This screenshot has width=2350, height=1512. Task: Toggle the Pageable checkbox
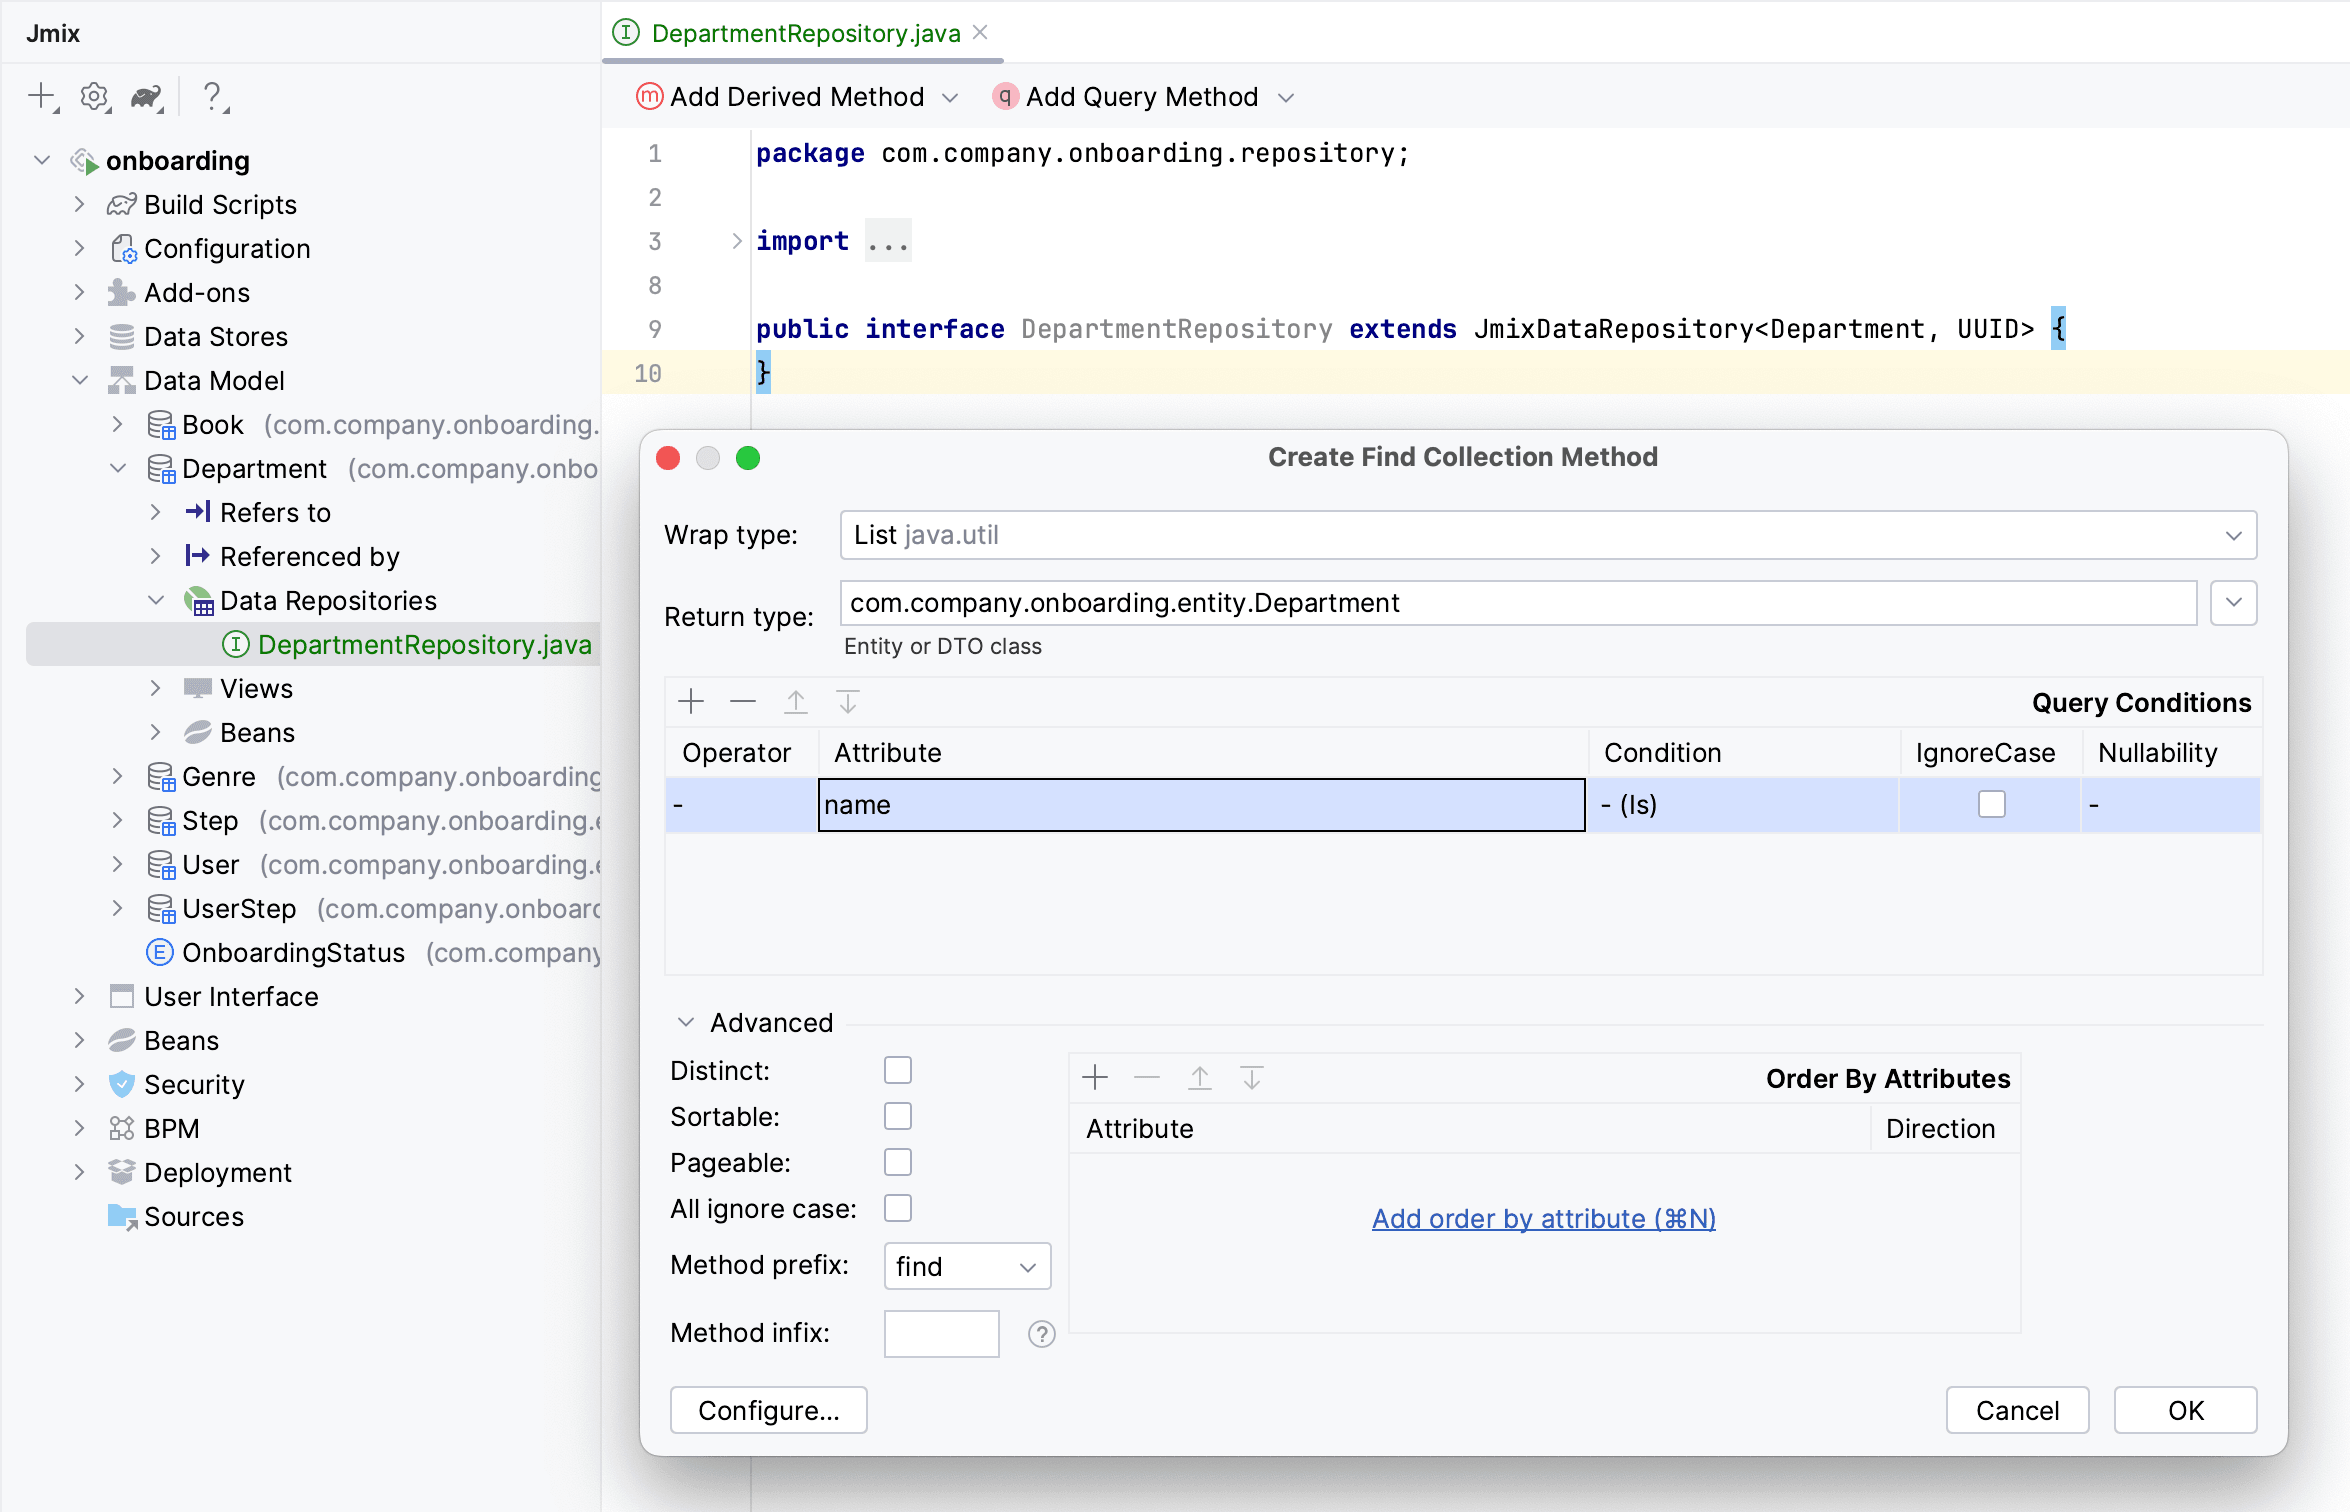click(x=897, y=1162)
